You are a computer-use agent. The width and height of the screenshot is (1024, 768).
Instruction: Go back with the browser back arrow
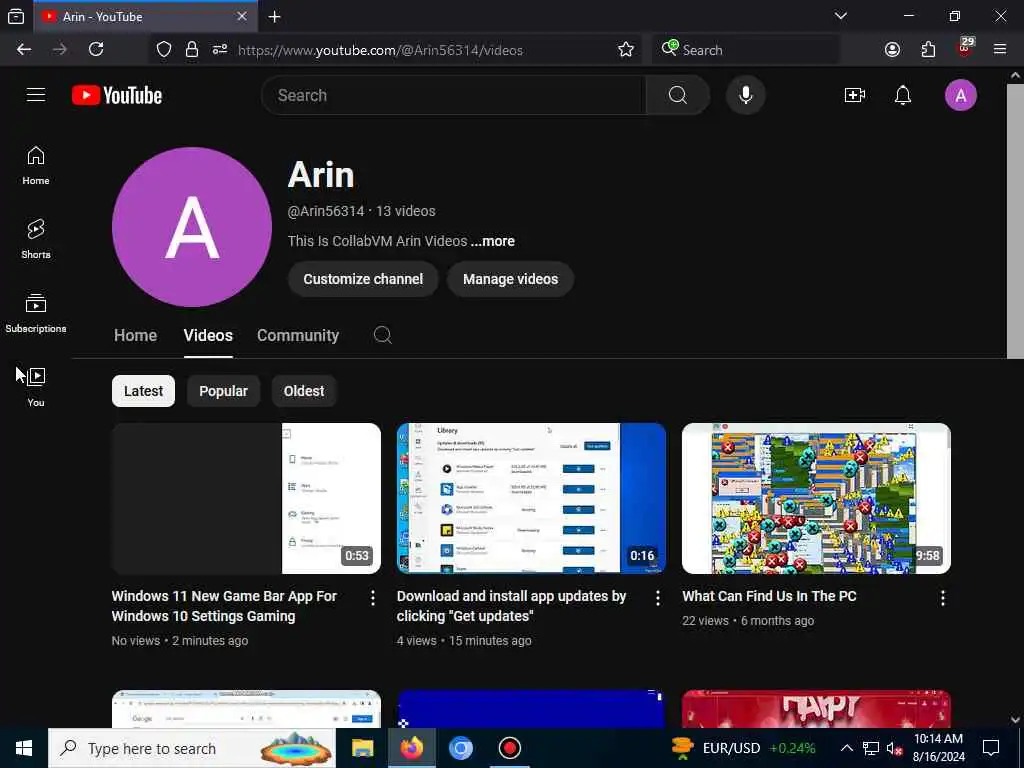click(24, 50)
